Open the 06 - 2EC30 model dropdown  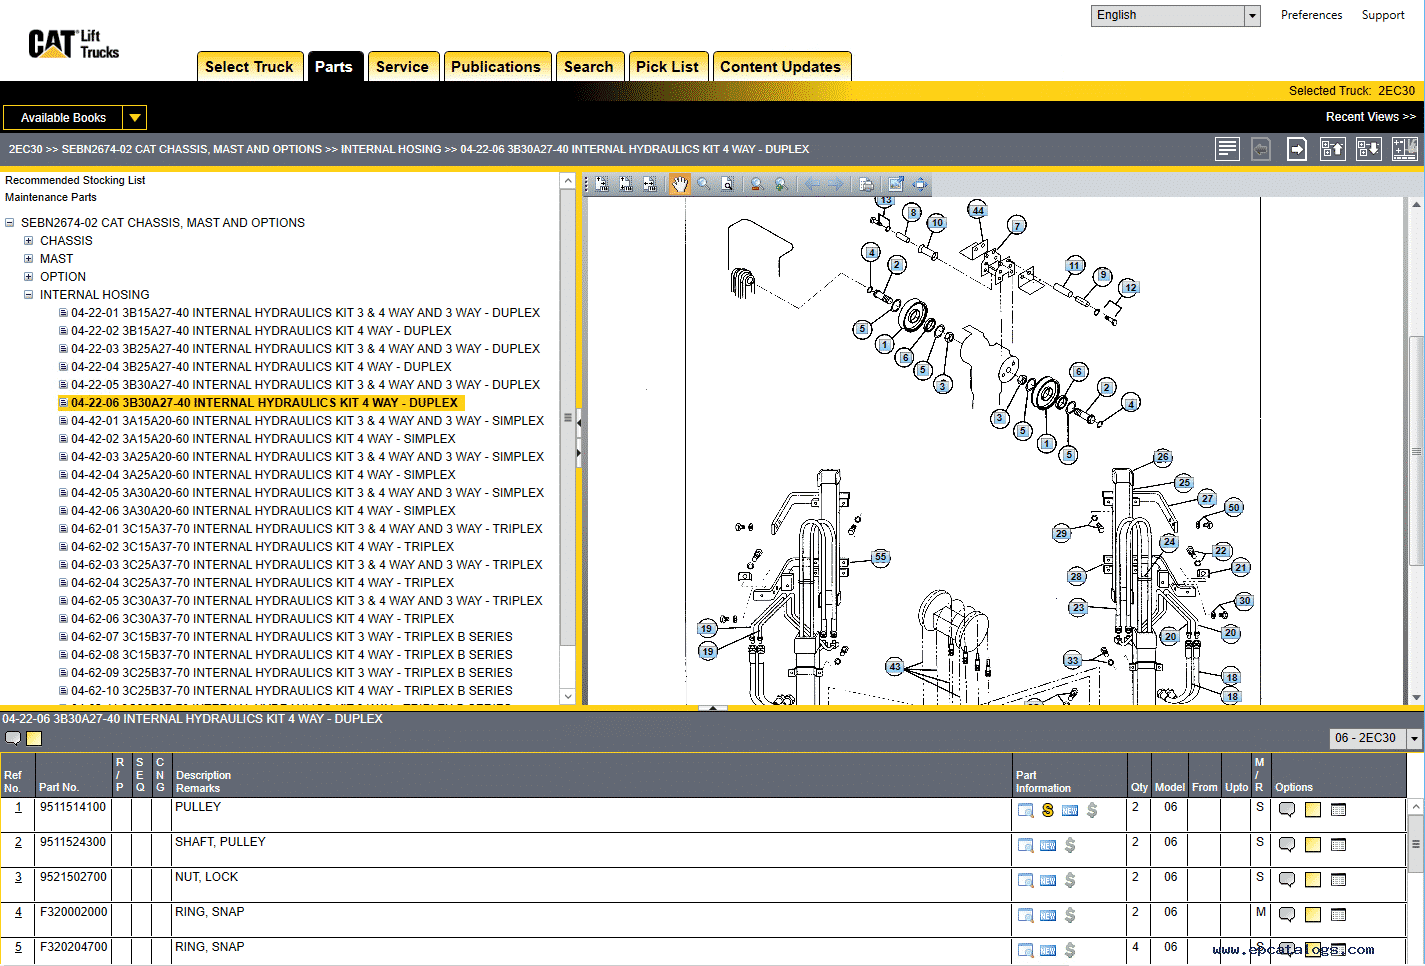(1414, 738)
